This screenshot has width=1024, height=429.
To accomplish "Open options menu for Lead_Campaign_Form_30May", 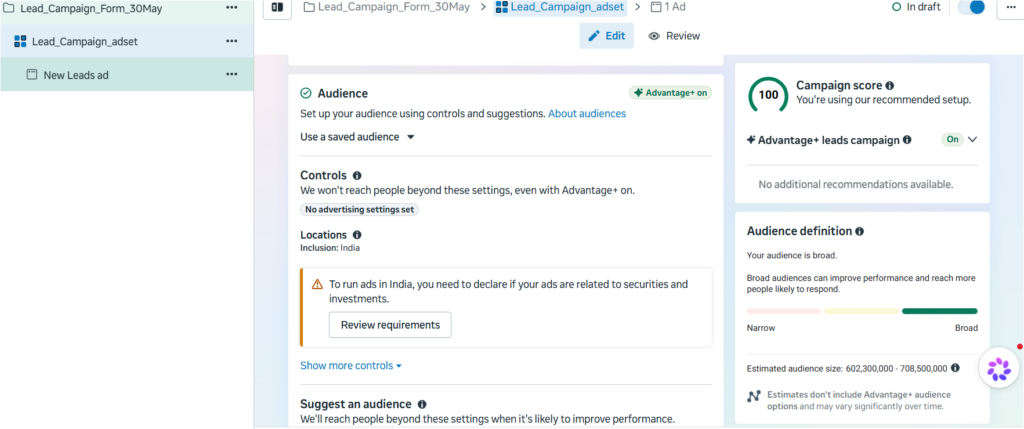I will (231, 7).
